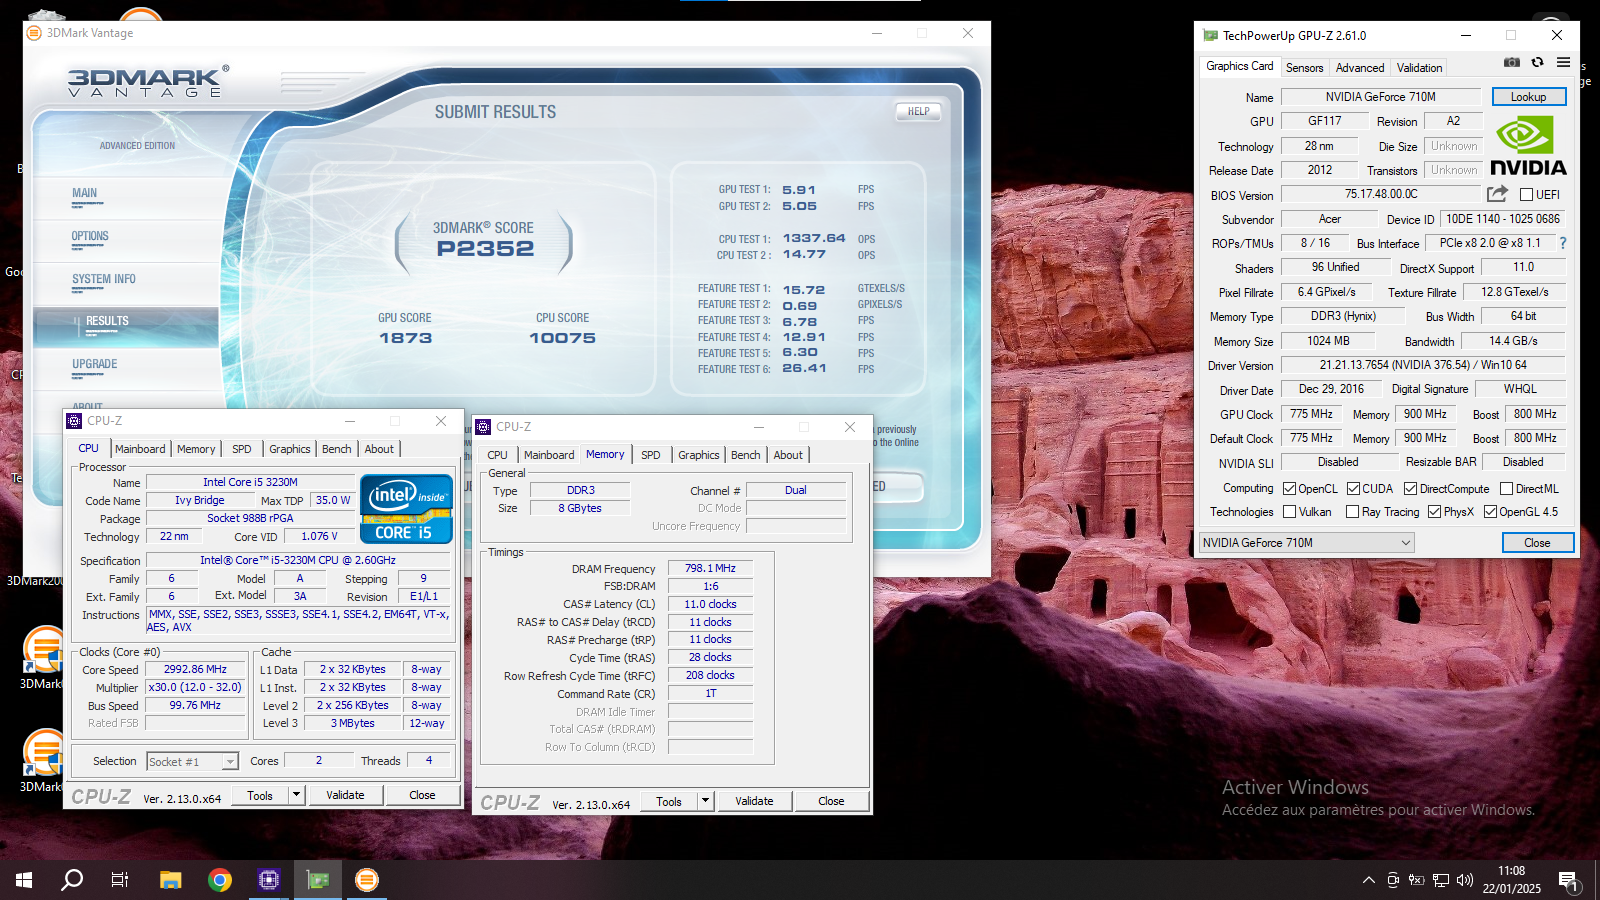
Task: Click the 3DMark score P2352
Action: 485,249
